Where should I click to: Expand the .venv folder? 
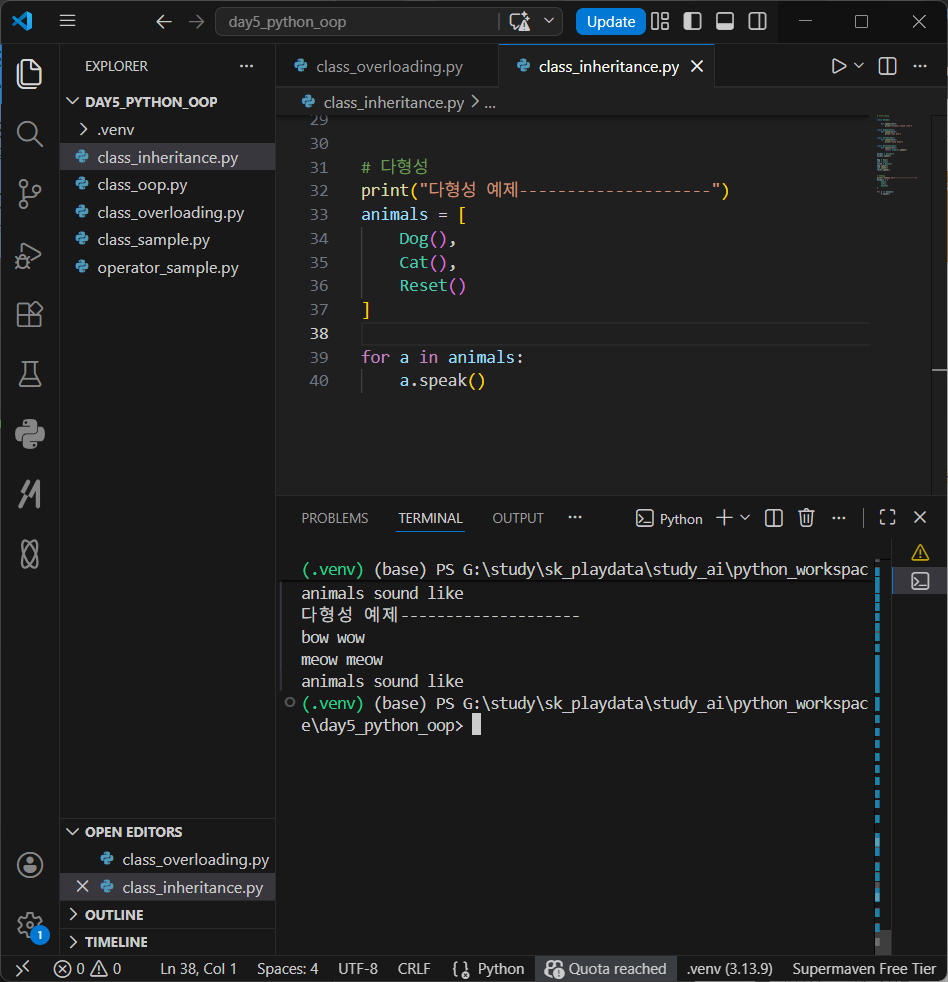[x=169, y=130]
